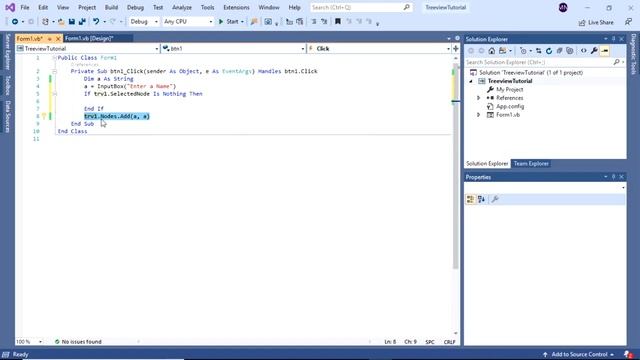Expand the References node in Solution Explorer
Viewport: 640px width, 360px height.
pos(478,98)
